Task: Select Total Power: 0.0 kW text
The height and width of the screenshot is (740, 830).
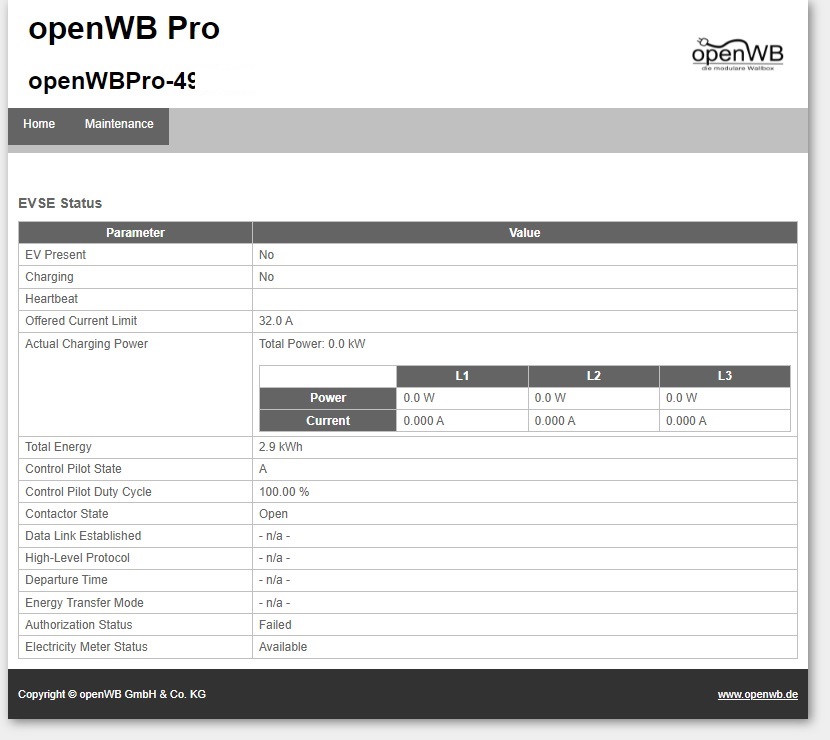Action: pos(312,344)
